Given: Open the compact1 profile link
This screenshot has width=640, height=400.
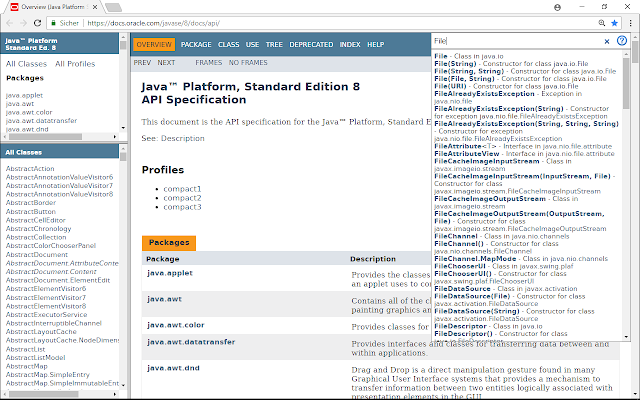Looking at the screenshot, I should click(182, 189).
